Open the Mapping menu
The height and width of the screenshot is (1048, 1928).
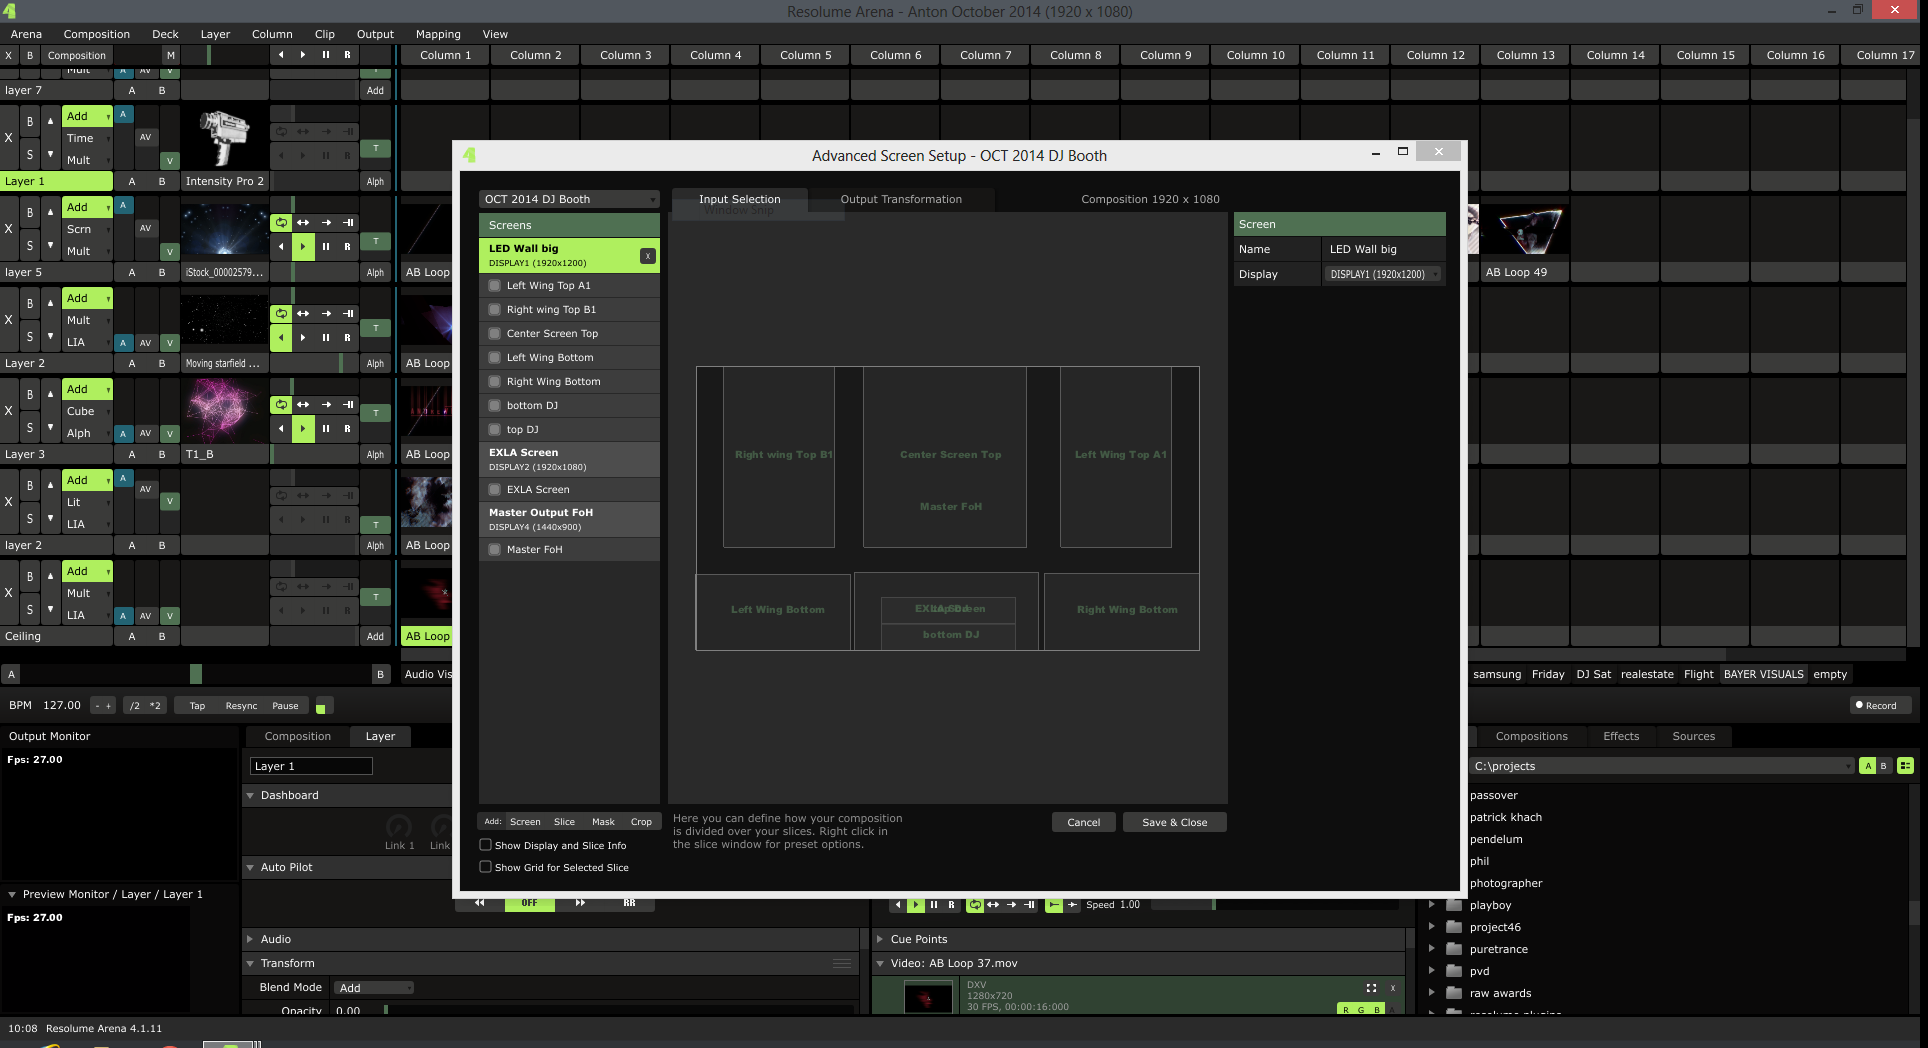(x=438, y=34)
